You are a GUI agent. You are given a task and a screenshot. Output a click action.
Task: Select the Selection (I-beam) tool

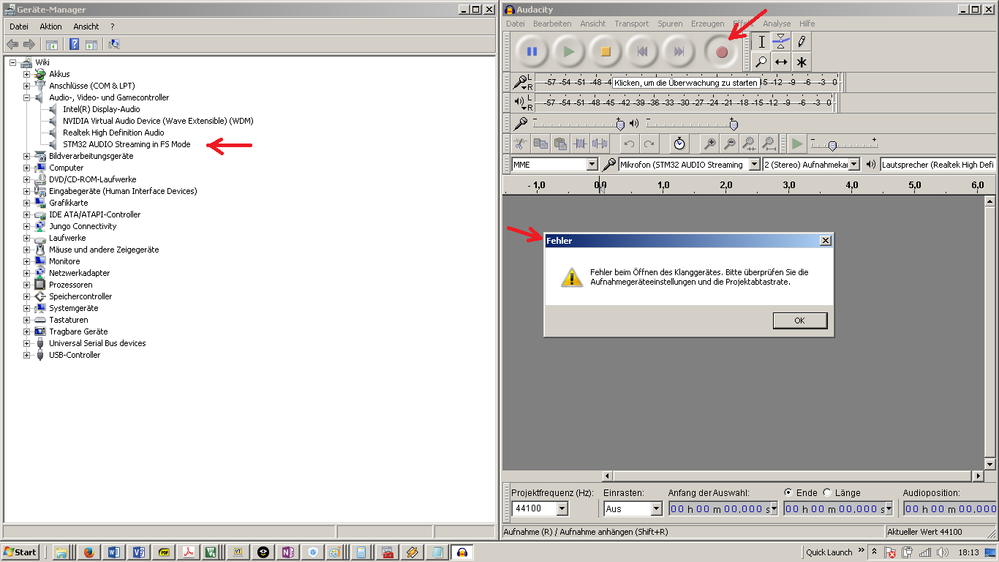761,42
